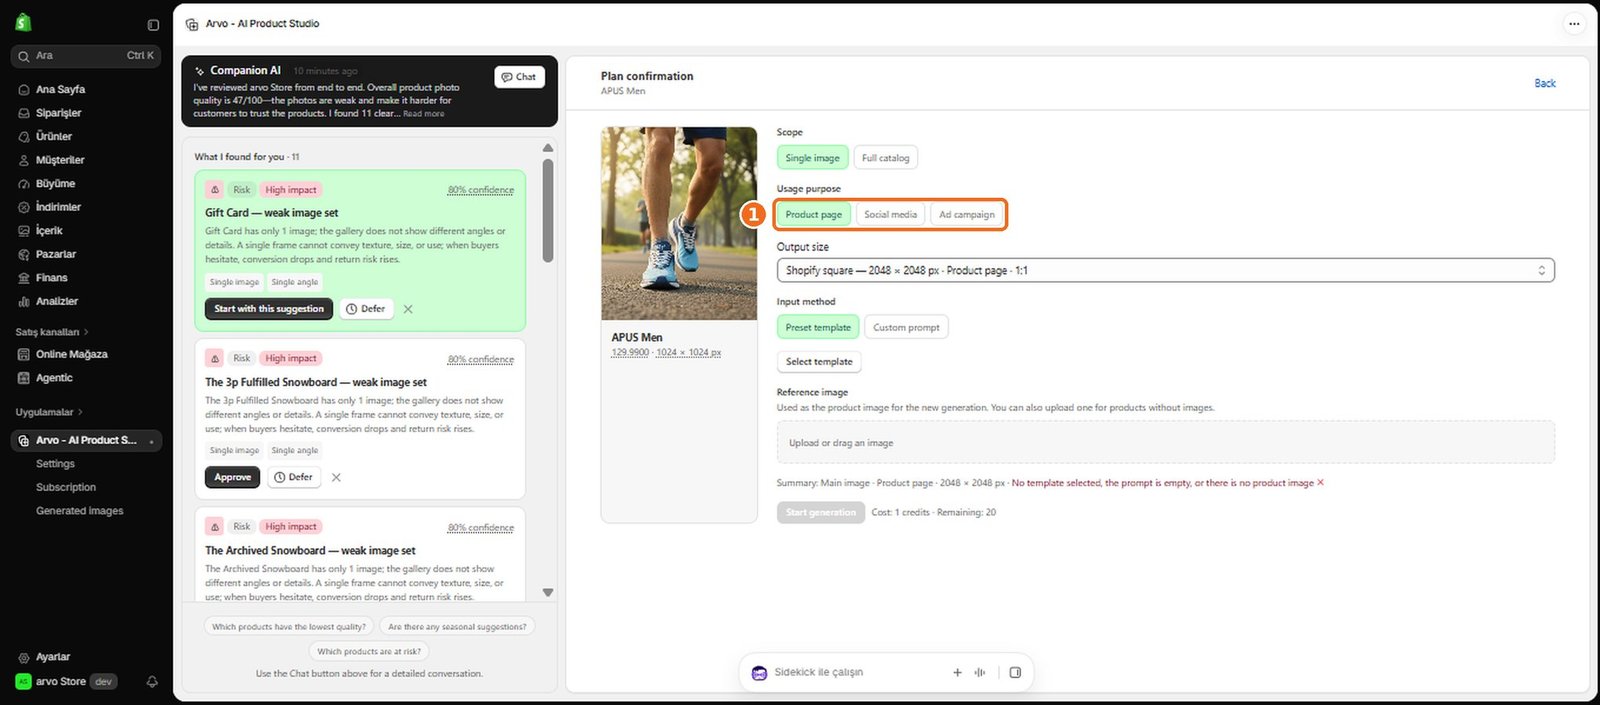The height and width of the screenshot is (705, 1600).
Task: Select the Arvo - AI Product Studio app entry
Action: click(86, 441)
